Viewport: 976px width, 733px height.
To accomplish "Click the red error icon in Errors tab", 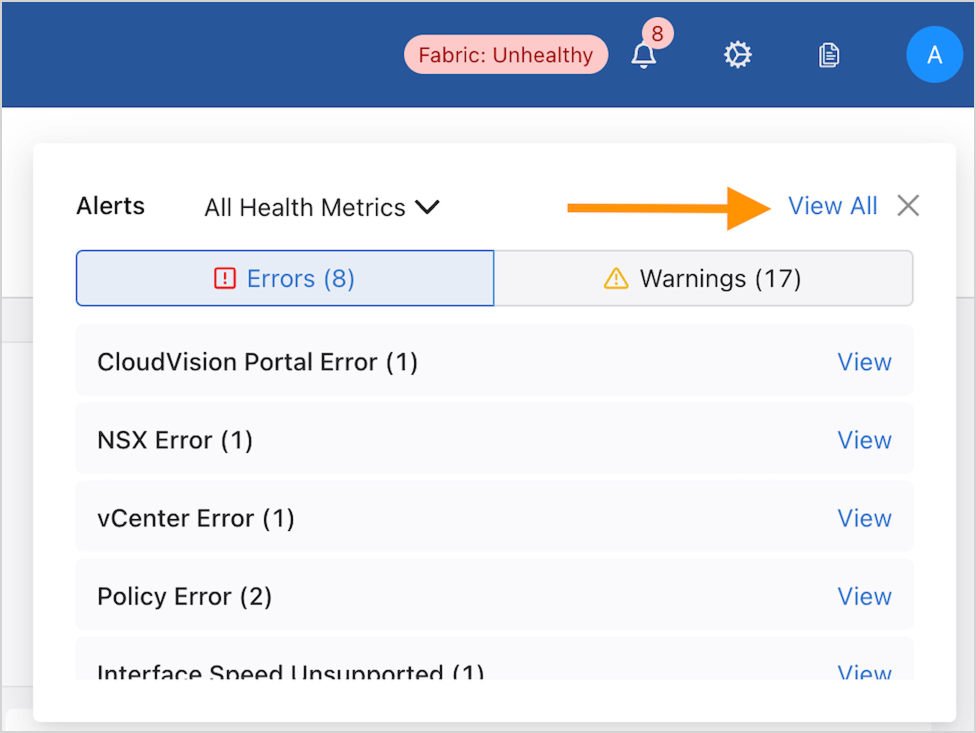I will coord(225,278).
